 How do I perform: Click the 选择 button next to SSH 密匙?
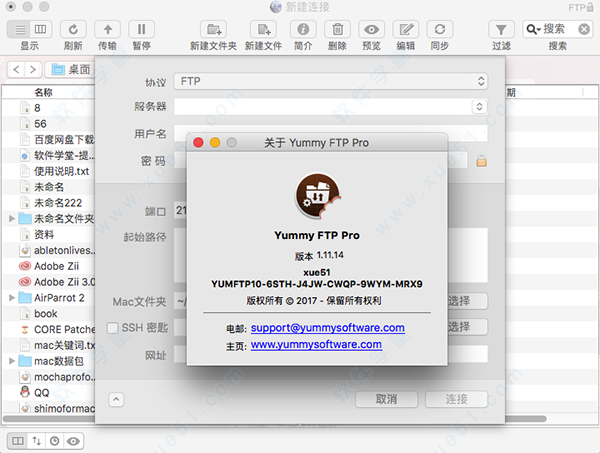(x=468, y=327)
